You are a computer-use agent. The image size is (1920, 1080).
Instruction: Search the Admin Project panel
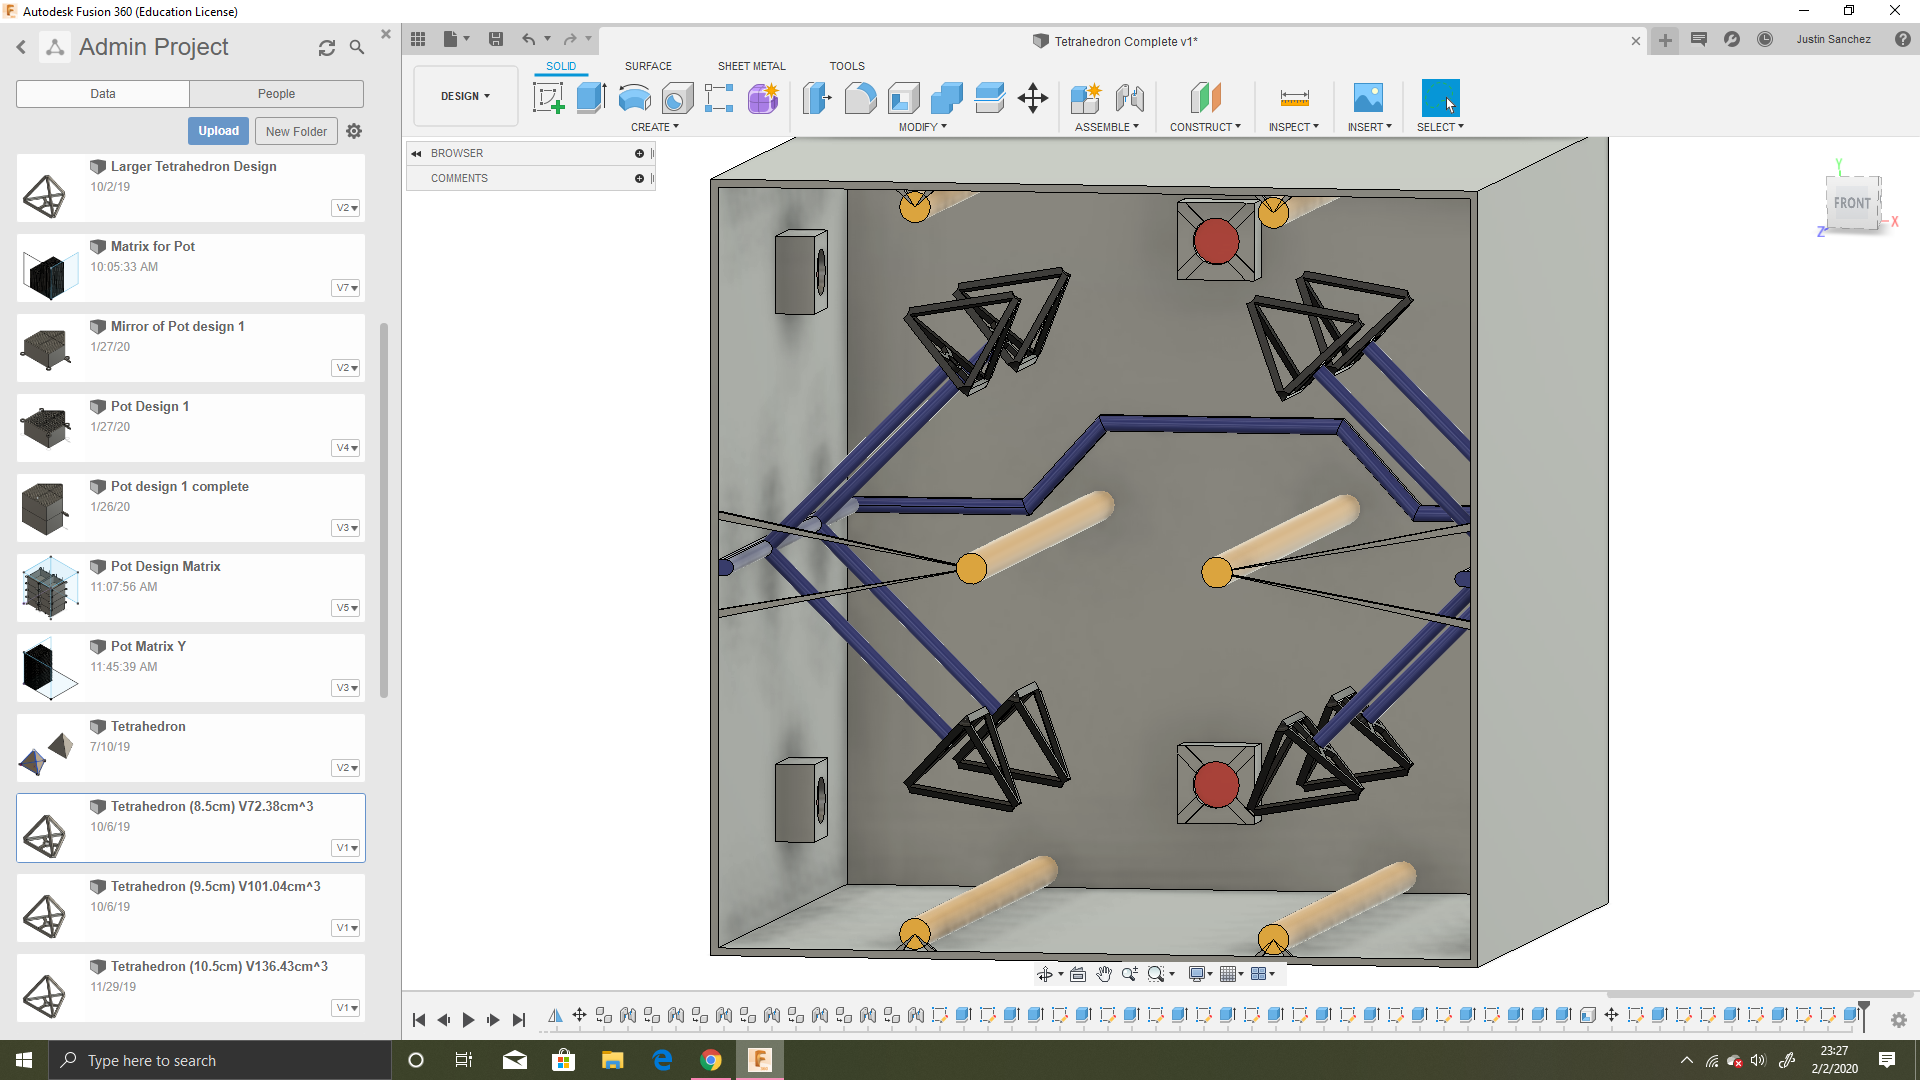(357, 47)
